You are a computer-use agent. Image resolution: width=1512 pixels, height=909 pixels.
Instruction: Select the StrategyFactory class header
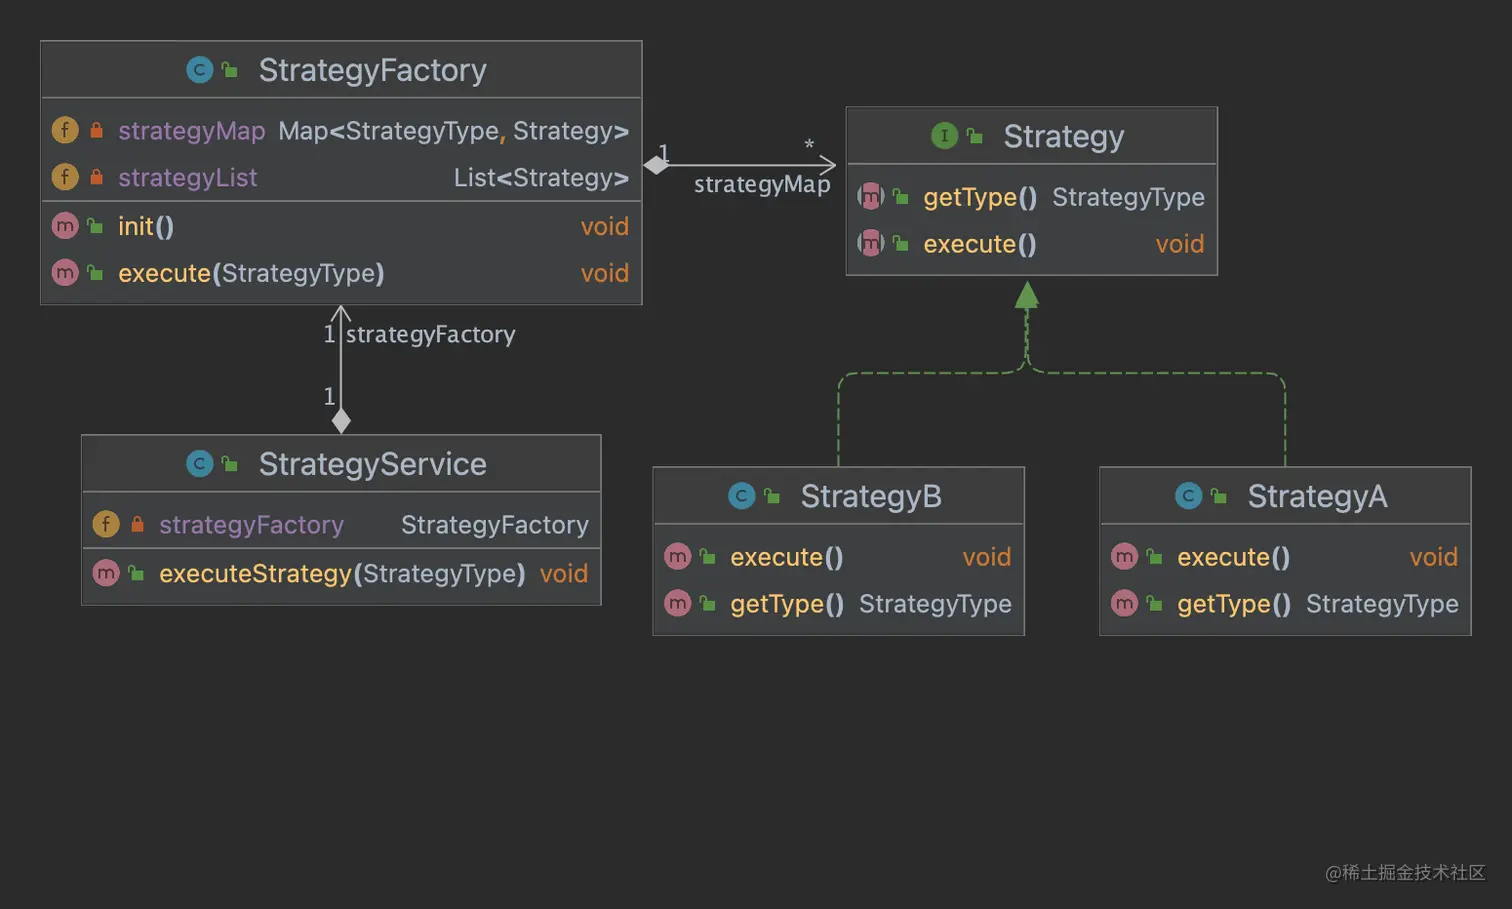click(x=372, y=70)
